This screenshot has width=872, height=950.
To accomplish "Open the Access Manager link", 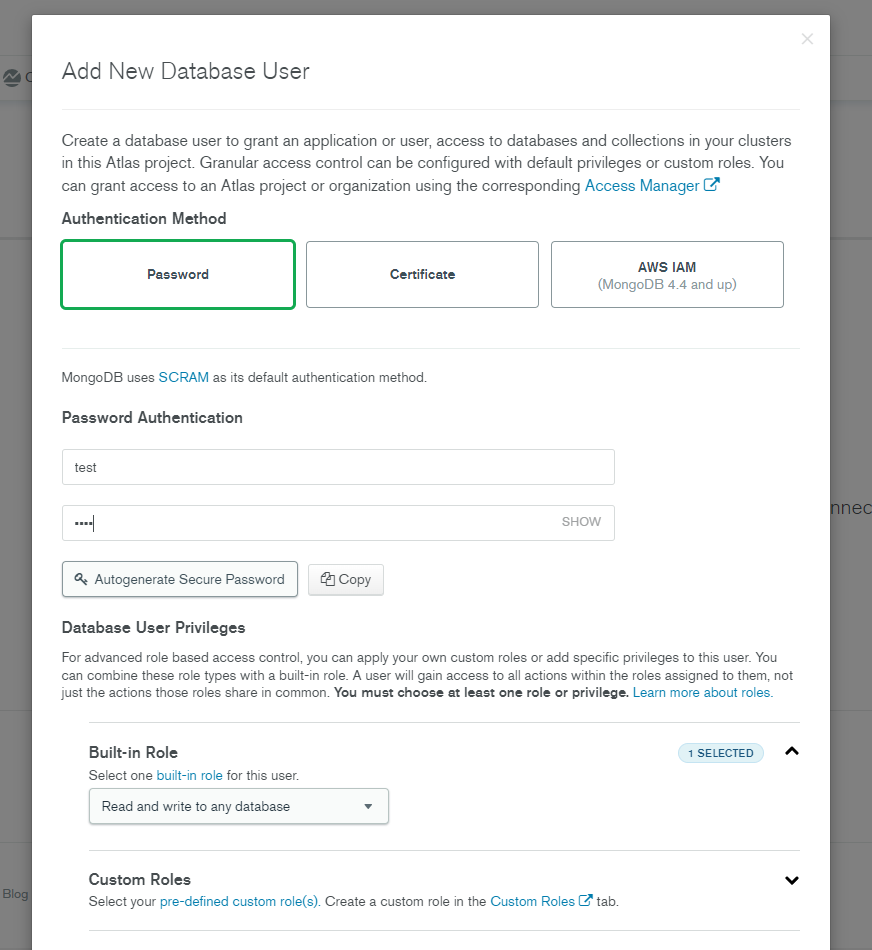I will click(x=642, y=186).
